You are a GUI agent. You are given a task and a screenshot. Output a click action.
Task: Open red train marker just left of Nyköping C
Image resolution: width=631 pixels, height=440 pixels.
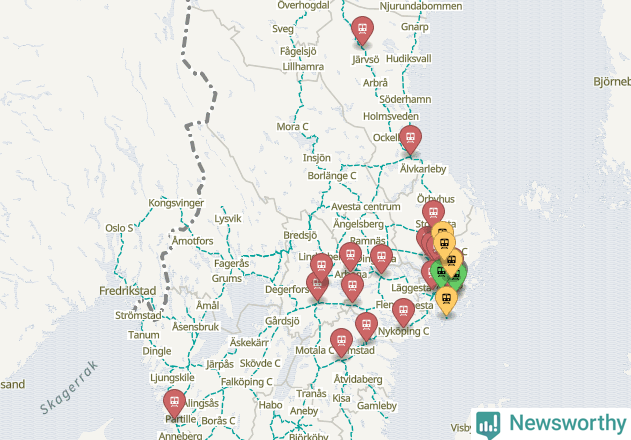pyautogui.click(x=366, y=326)
